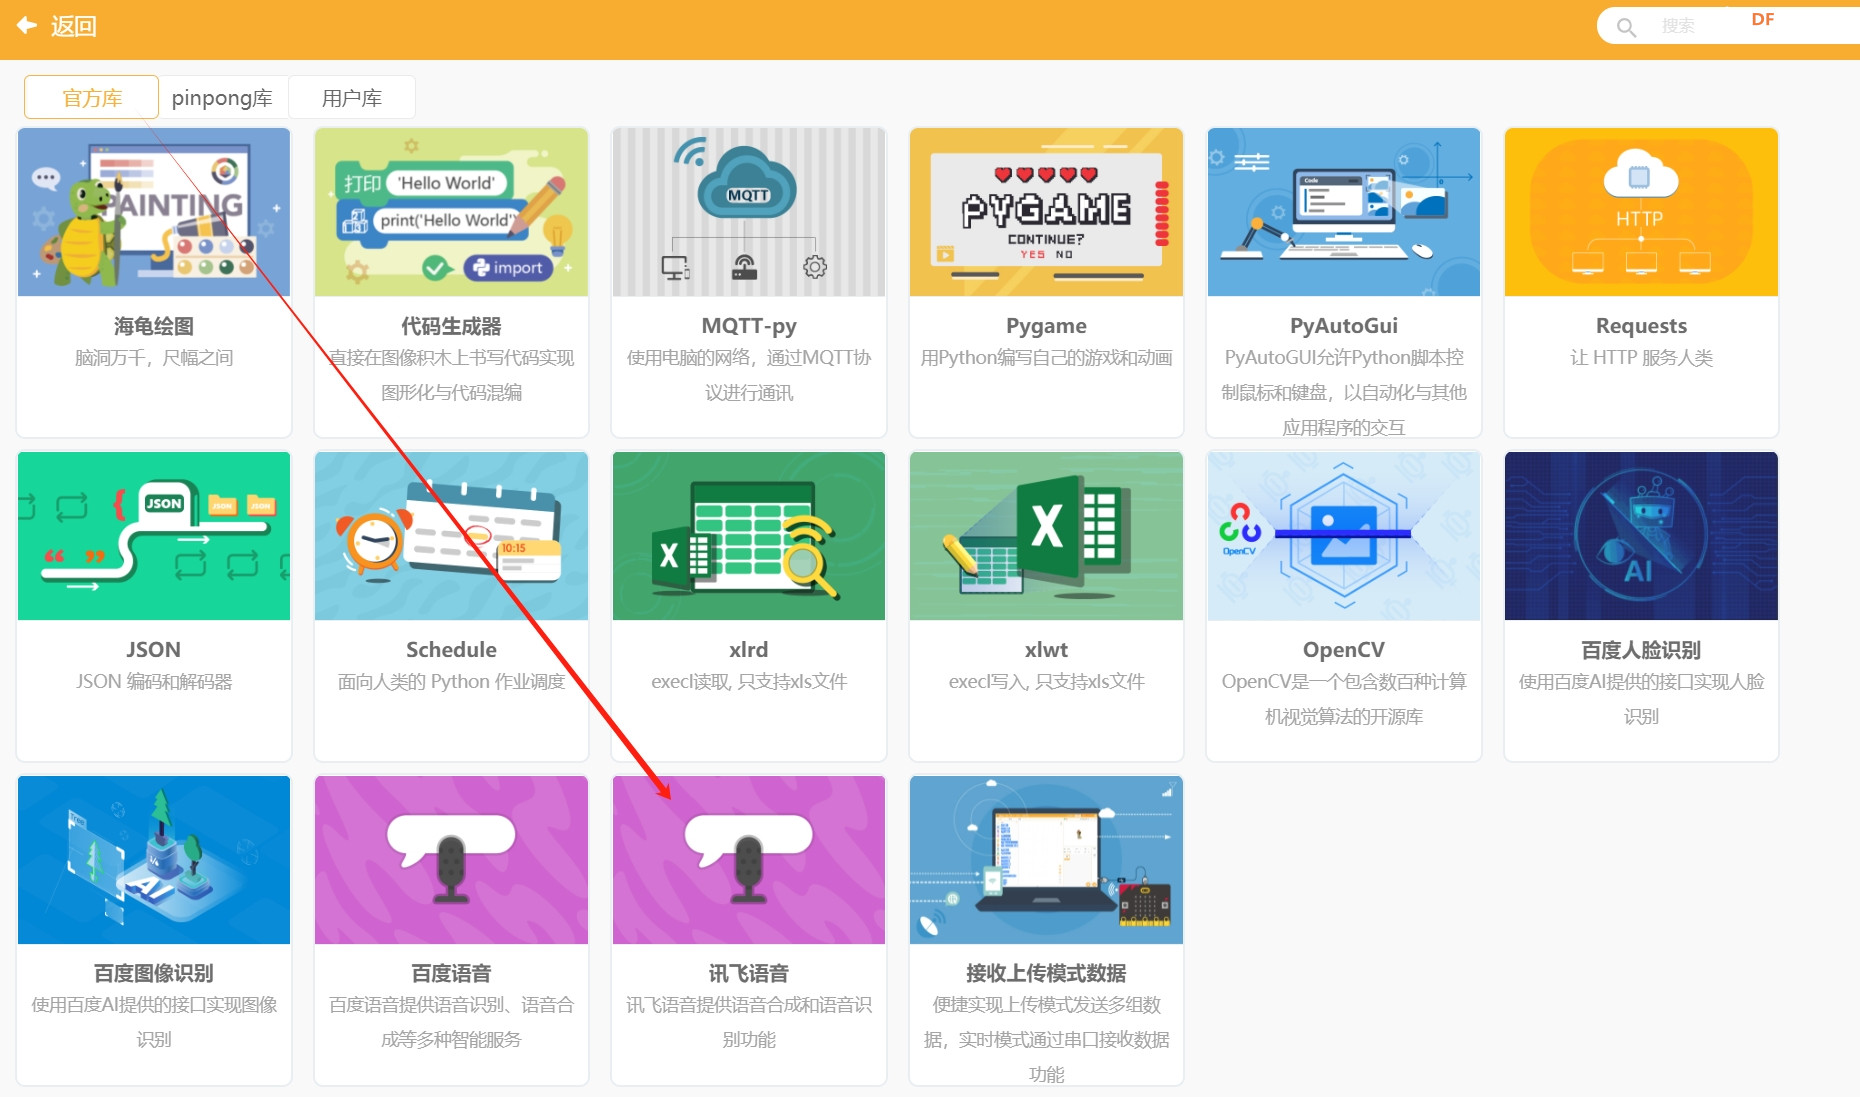The width and height of the screenshot is (1860, 1097).
Task: Click the OpenCV title text
Action: tap(1344, 650)
